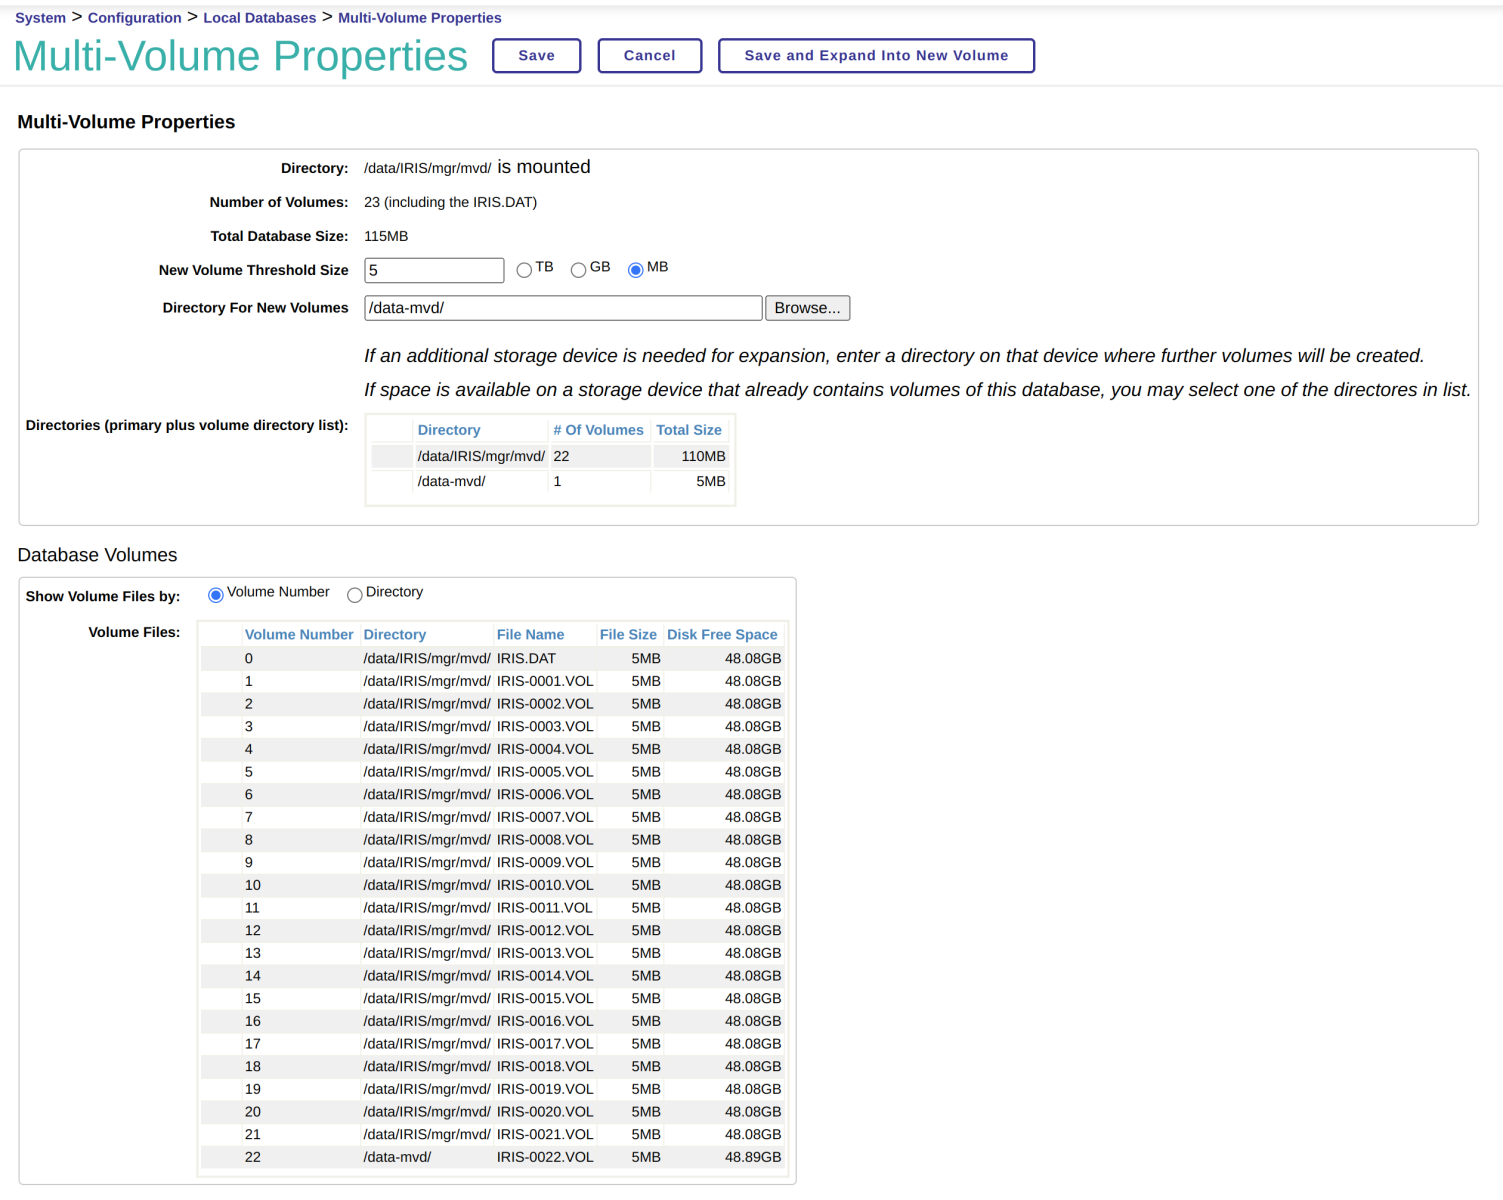Open the Browse directory dialog
Viewport: 1503px width, 1200px height.
(807, 308)
